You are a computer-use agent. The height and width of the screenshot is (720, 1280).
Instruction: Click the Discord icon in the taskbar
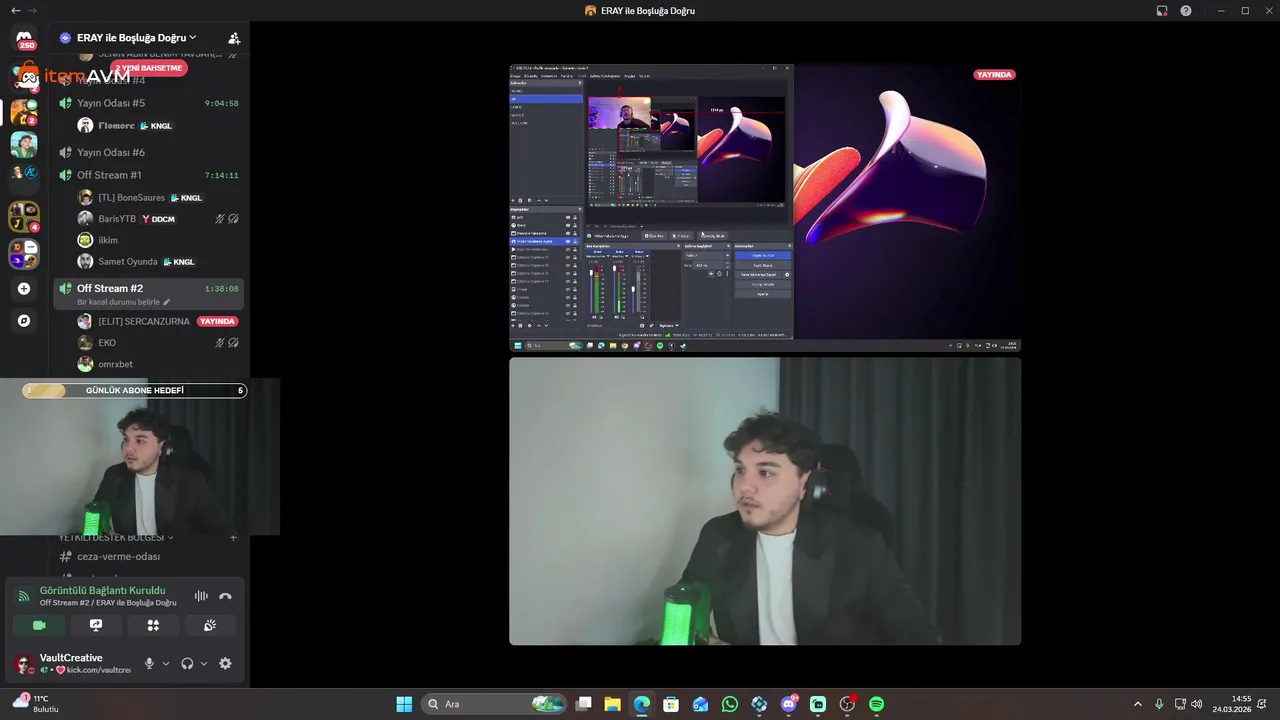click(x=789, y=704)
